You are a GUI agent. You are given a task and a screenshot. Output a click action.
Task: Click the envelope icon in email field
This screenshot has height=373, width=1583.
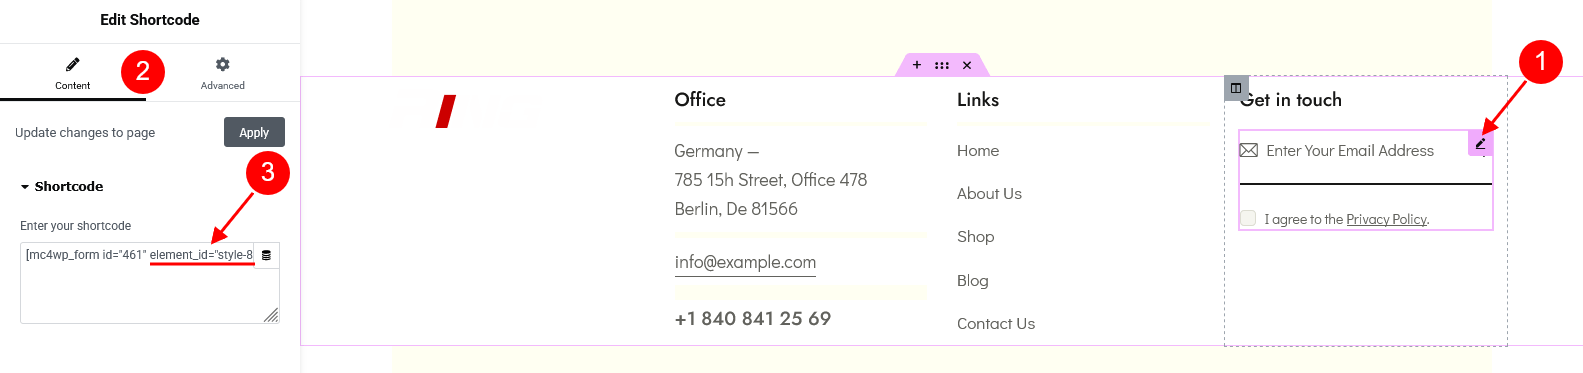(1249, 150)
